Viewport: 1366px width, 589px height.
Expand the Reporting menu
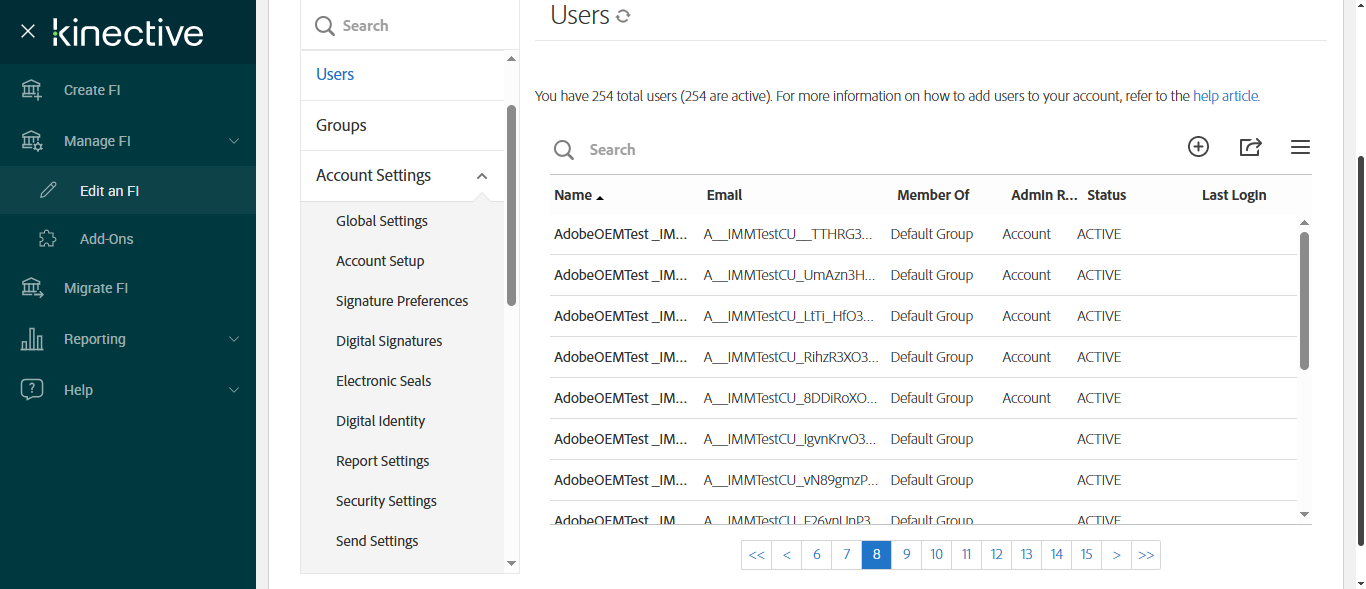(x=234, y=339)
